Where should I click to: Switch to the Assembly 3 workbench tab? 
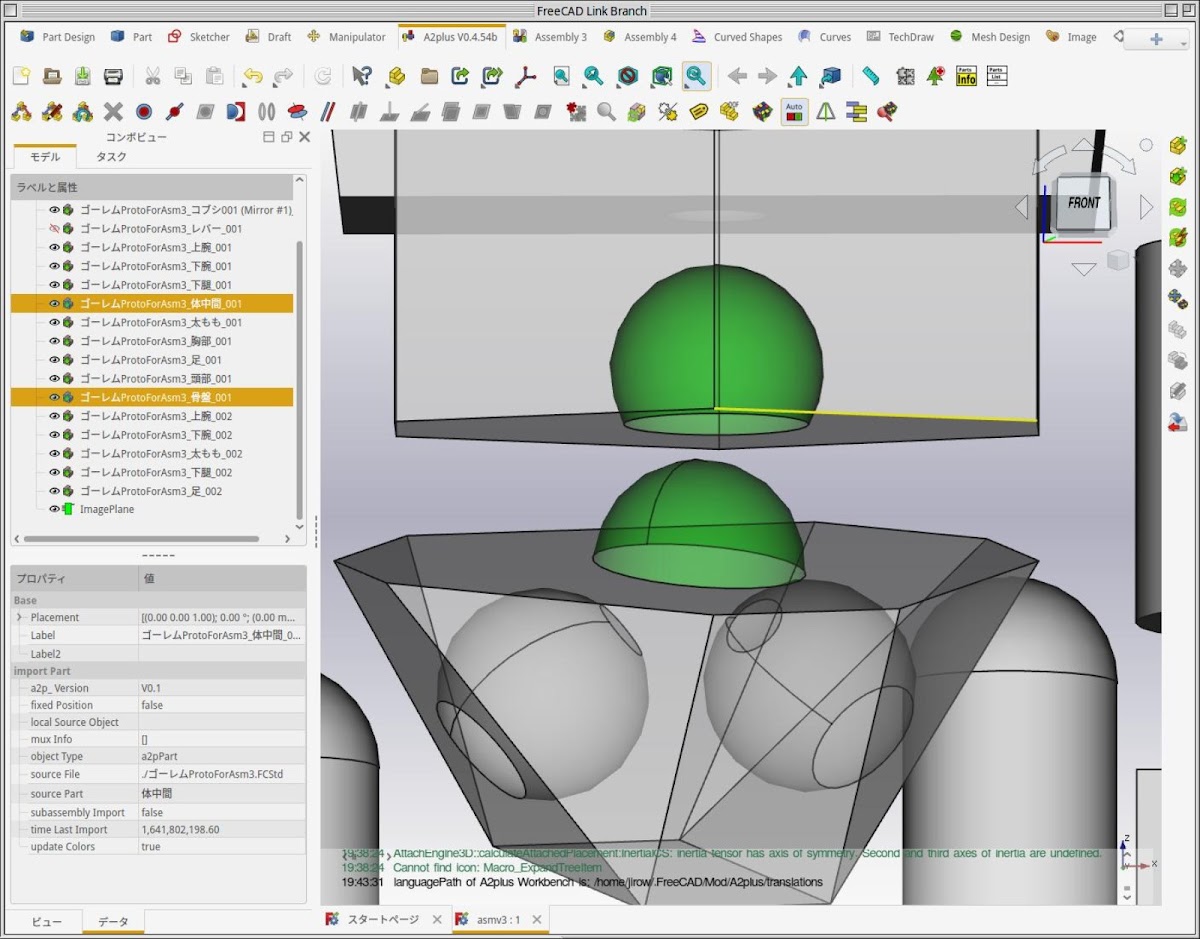(x=550, y=37)
